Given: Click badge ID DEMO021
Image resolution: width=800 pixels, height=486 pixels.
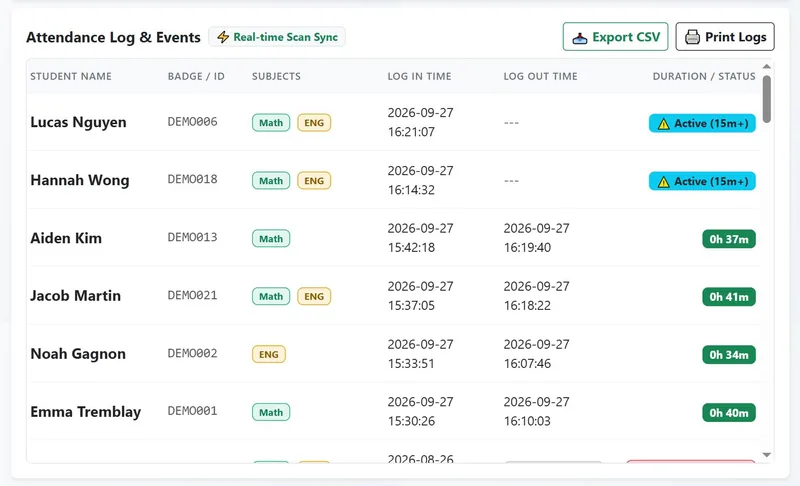Looking at the screenshot, I should pyautogui.click(x=193, y=295).
